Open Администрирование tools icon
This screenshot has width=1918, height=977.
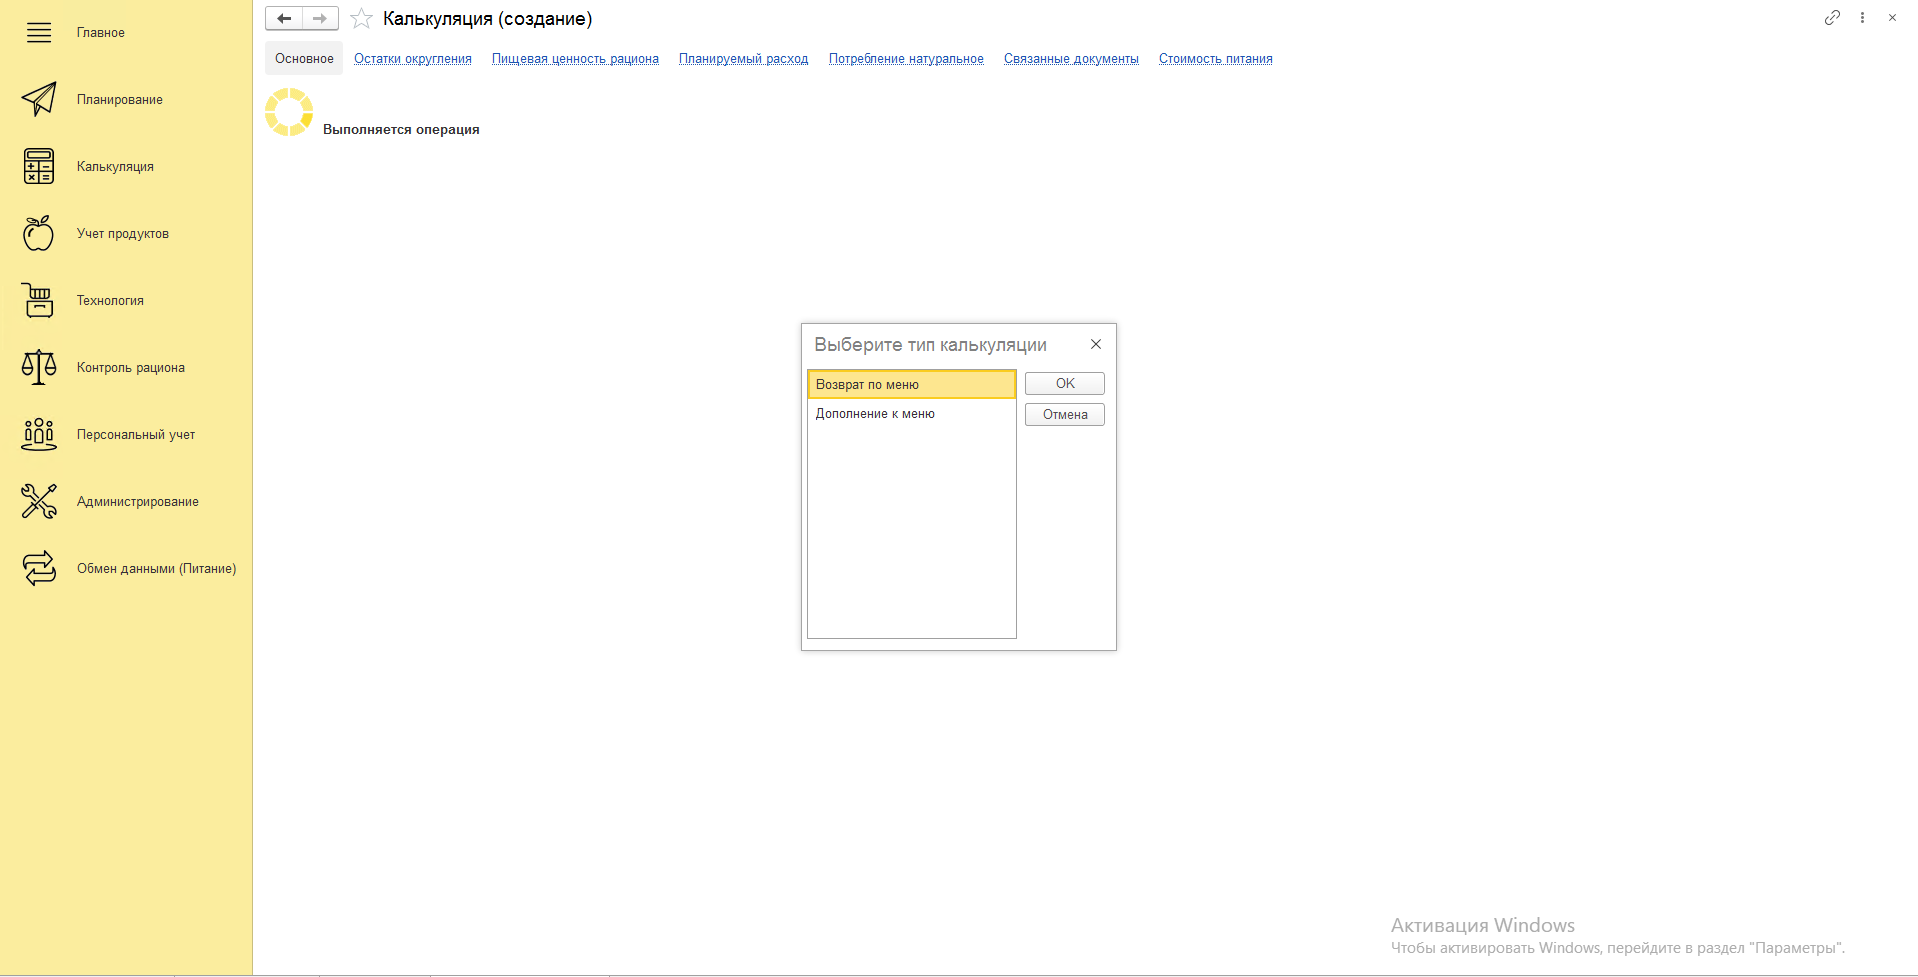point(39,501)
